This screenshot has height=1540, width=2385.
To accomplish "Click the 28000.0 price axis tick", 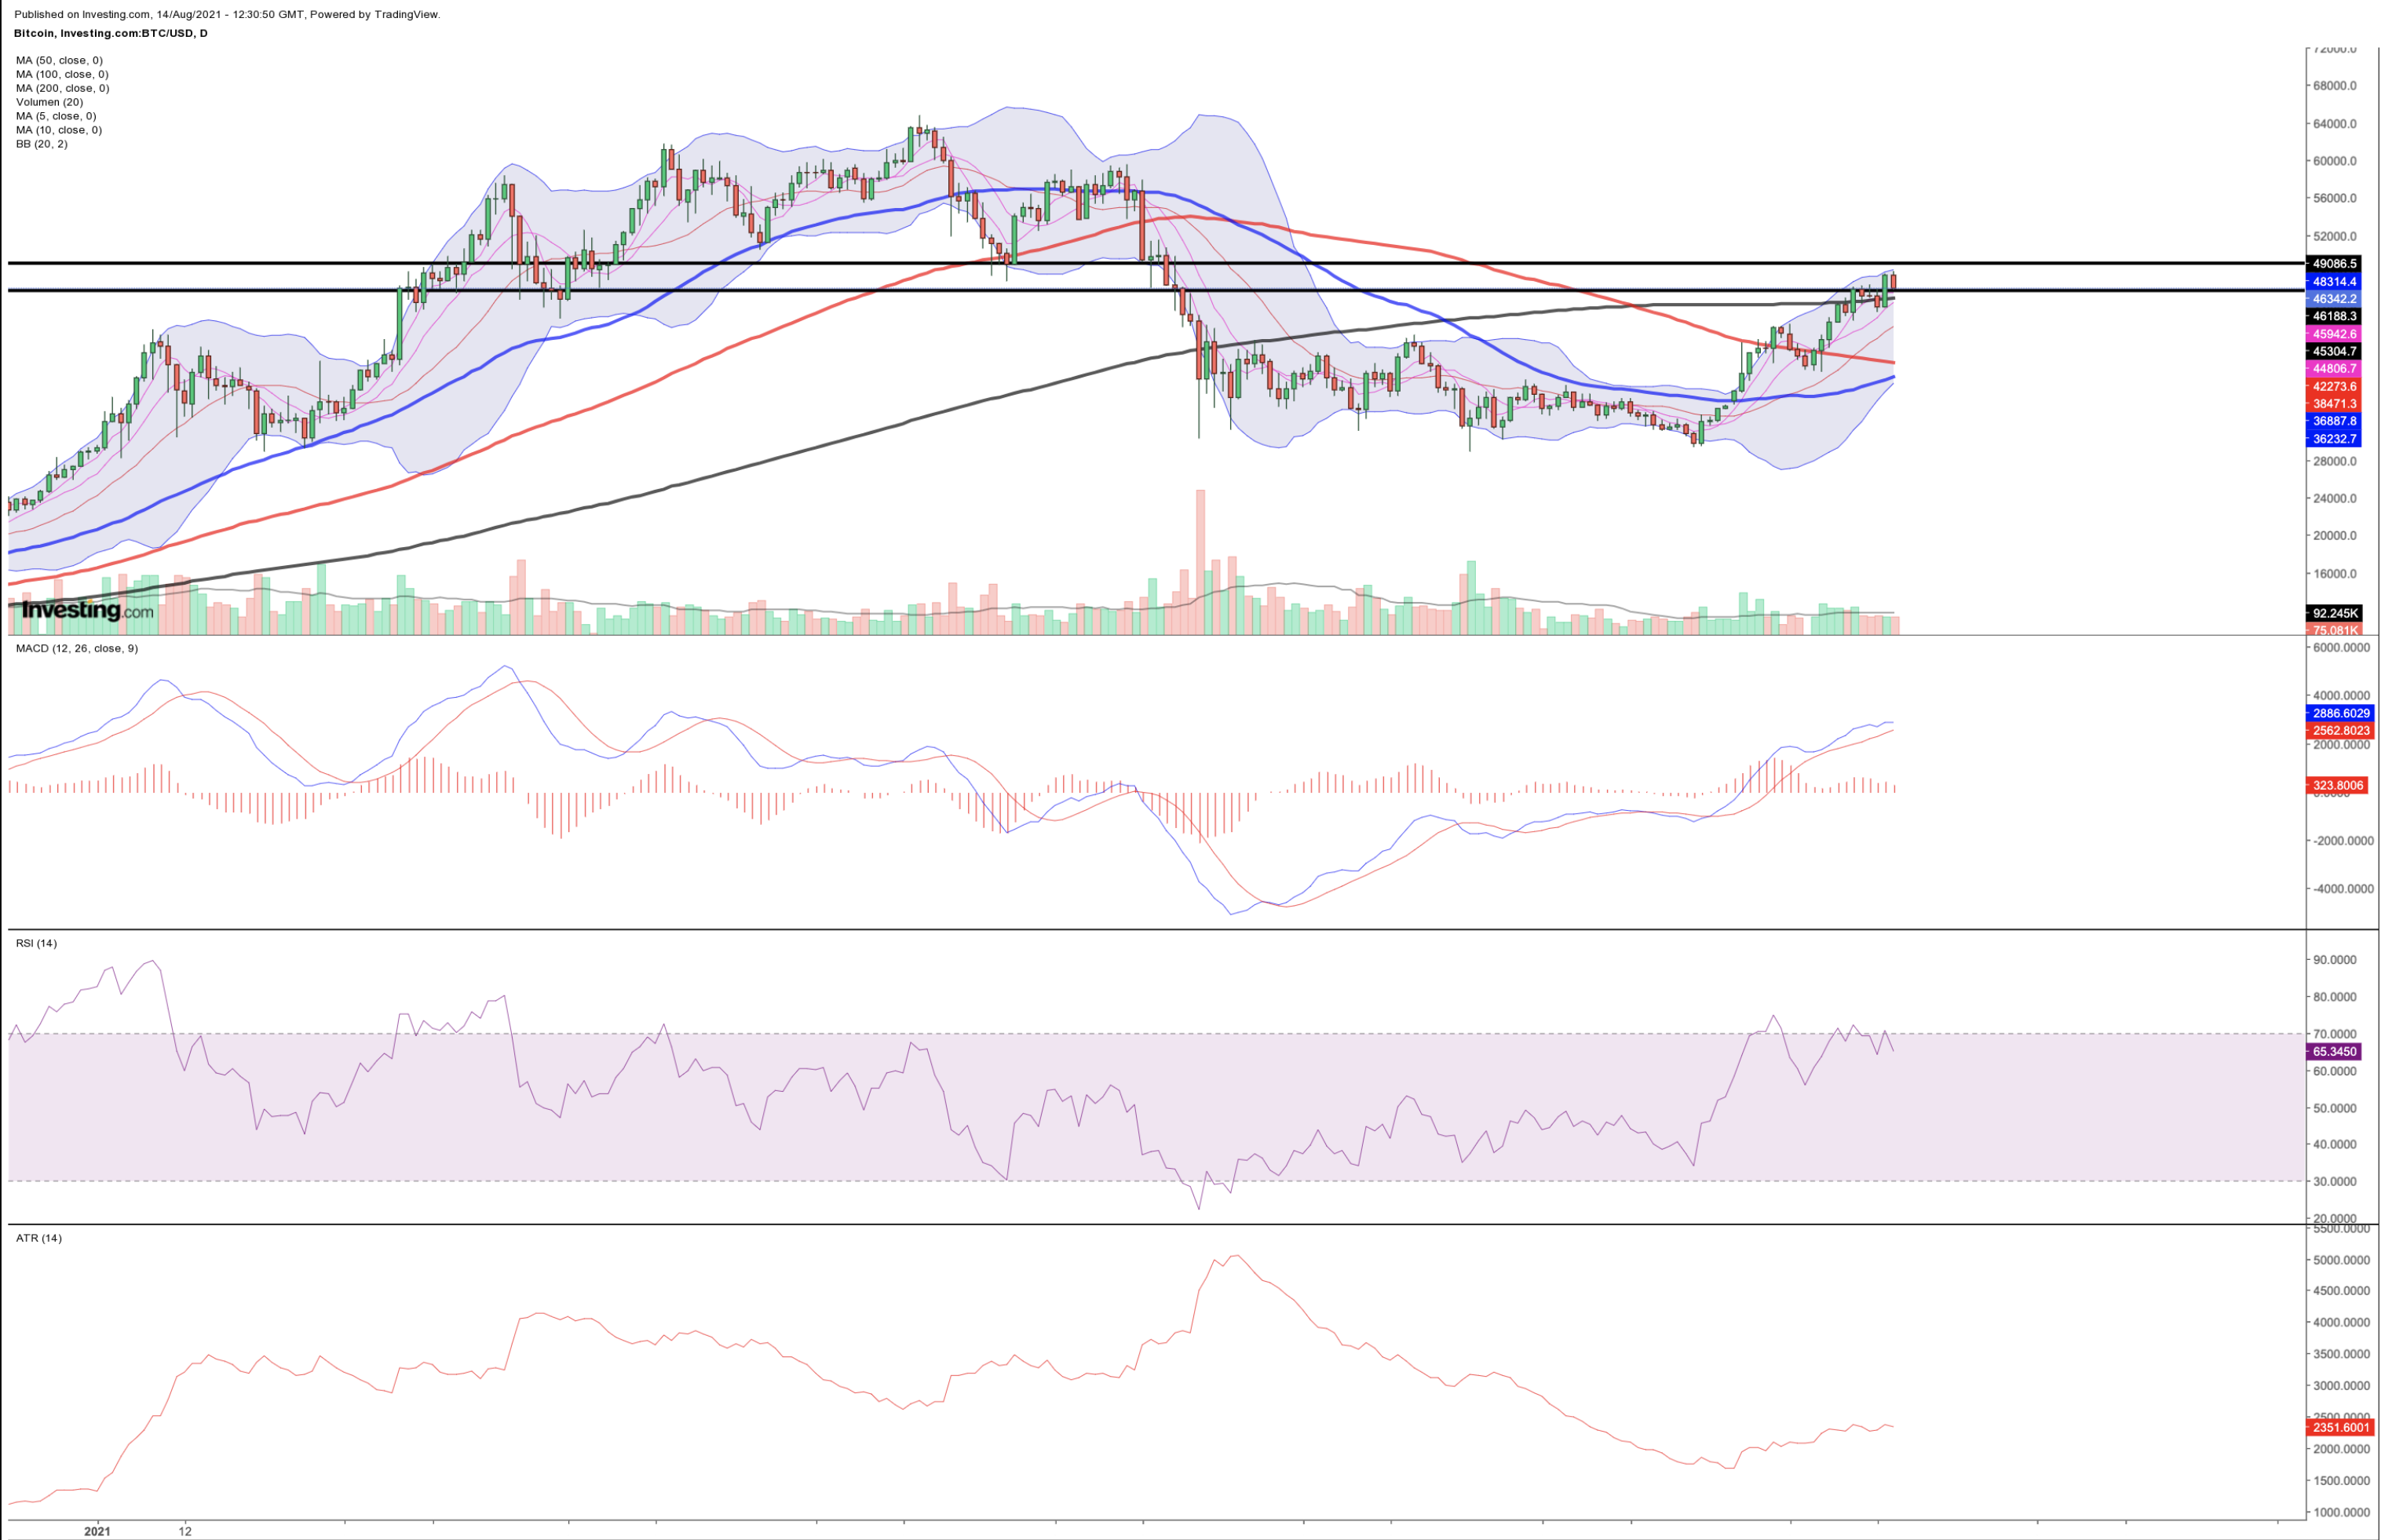I will pyautogui.click(x=2335, y=461).
